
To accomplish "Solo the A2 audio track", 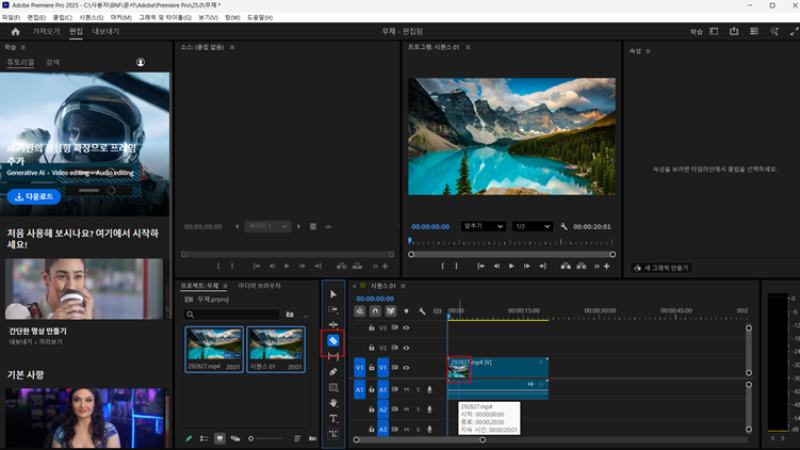I will (x=418, y=409).
